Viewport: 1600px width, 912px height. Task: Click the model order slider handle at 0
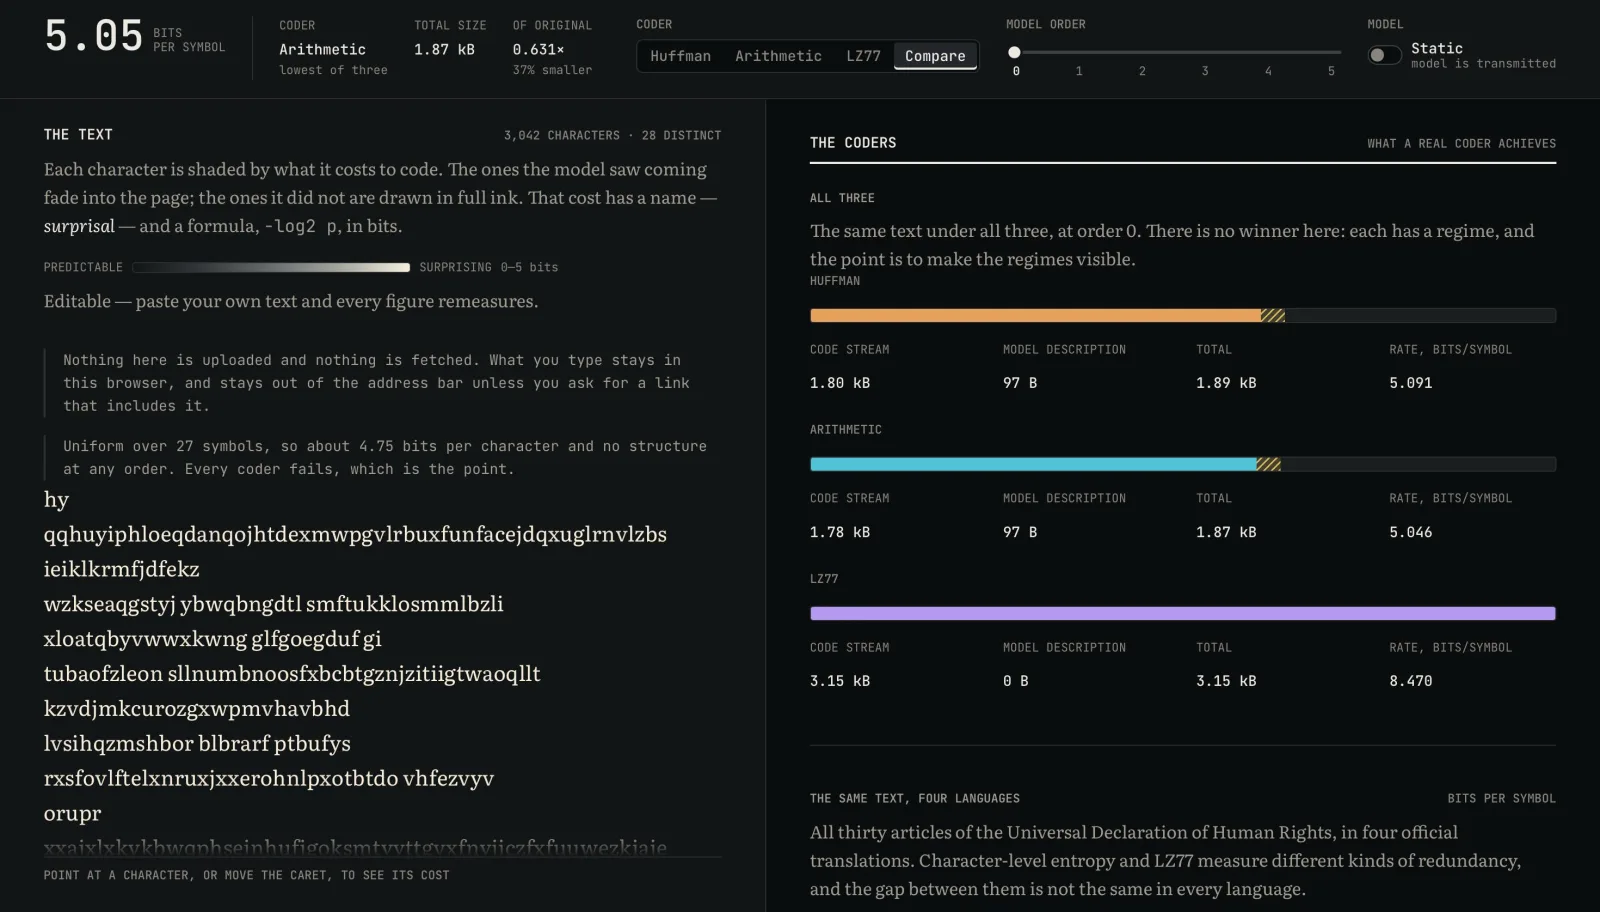[1014, 52]
